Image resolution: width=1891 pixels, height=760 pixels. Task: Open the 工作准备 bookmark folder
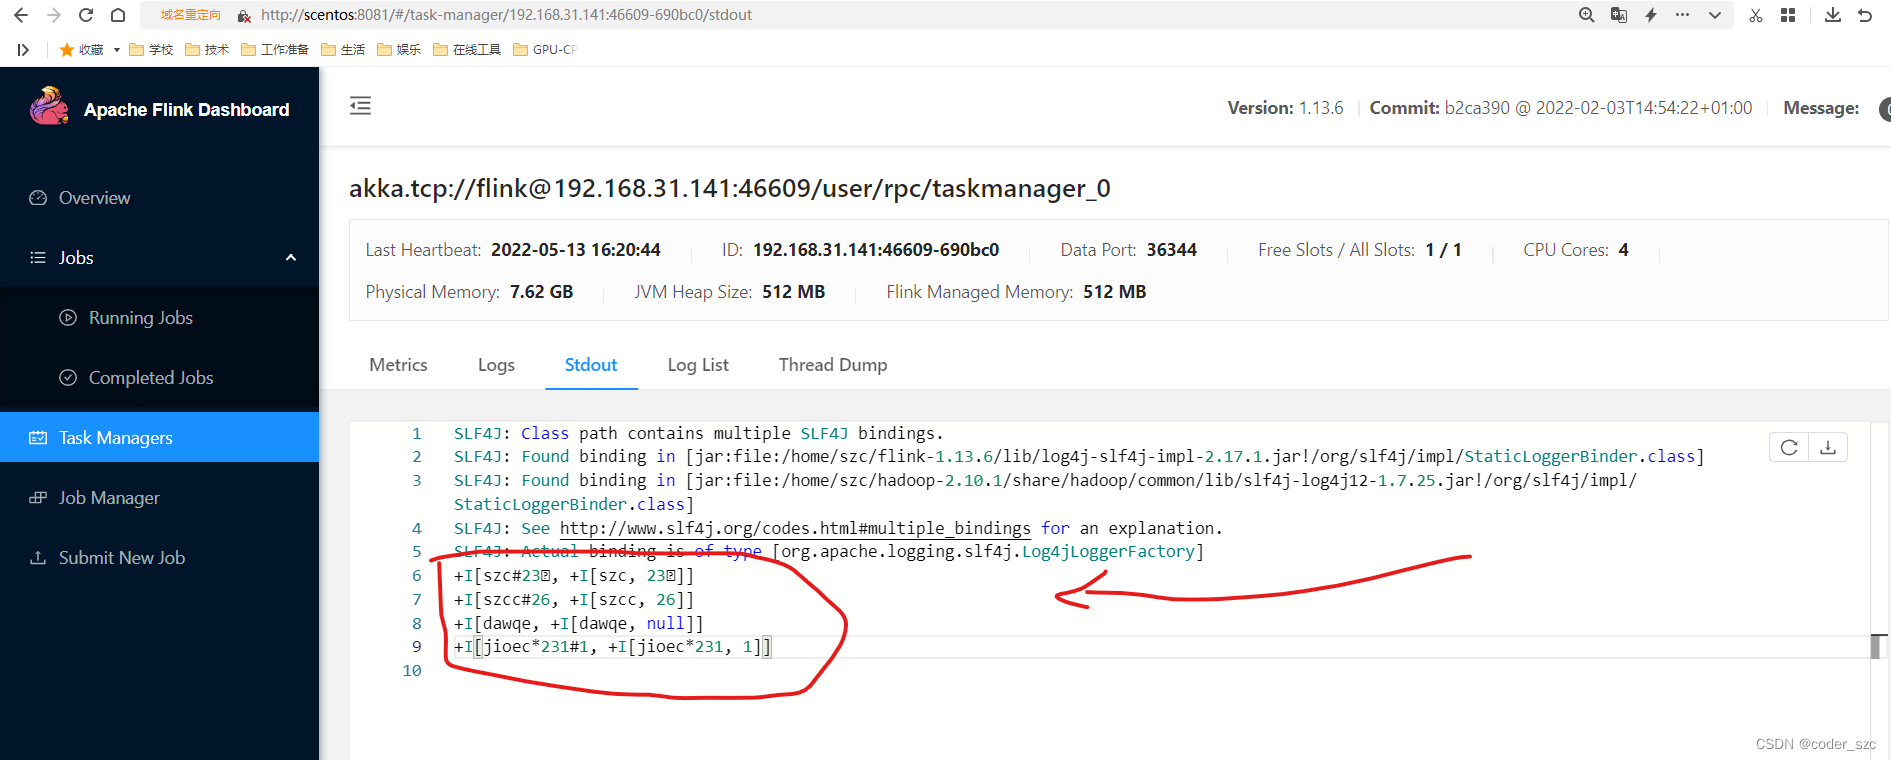275,50
